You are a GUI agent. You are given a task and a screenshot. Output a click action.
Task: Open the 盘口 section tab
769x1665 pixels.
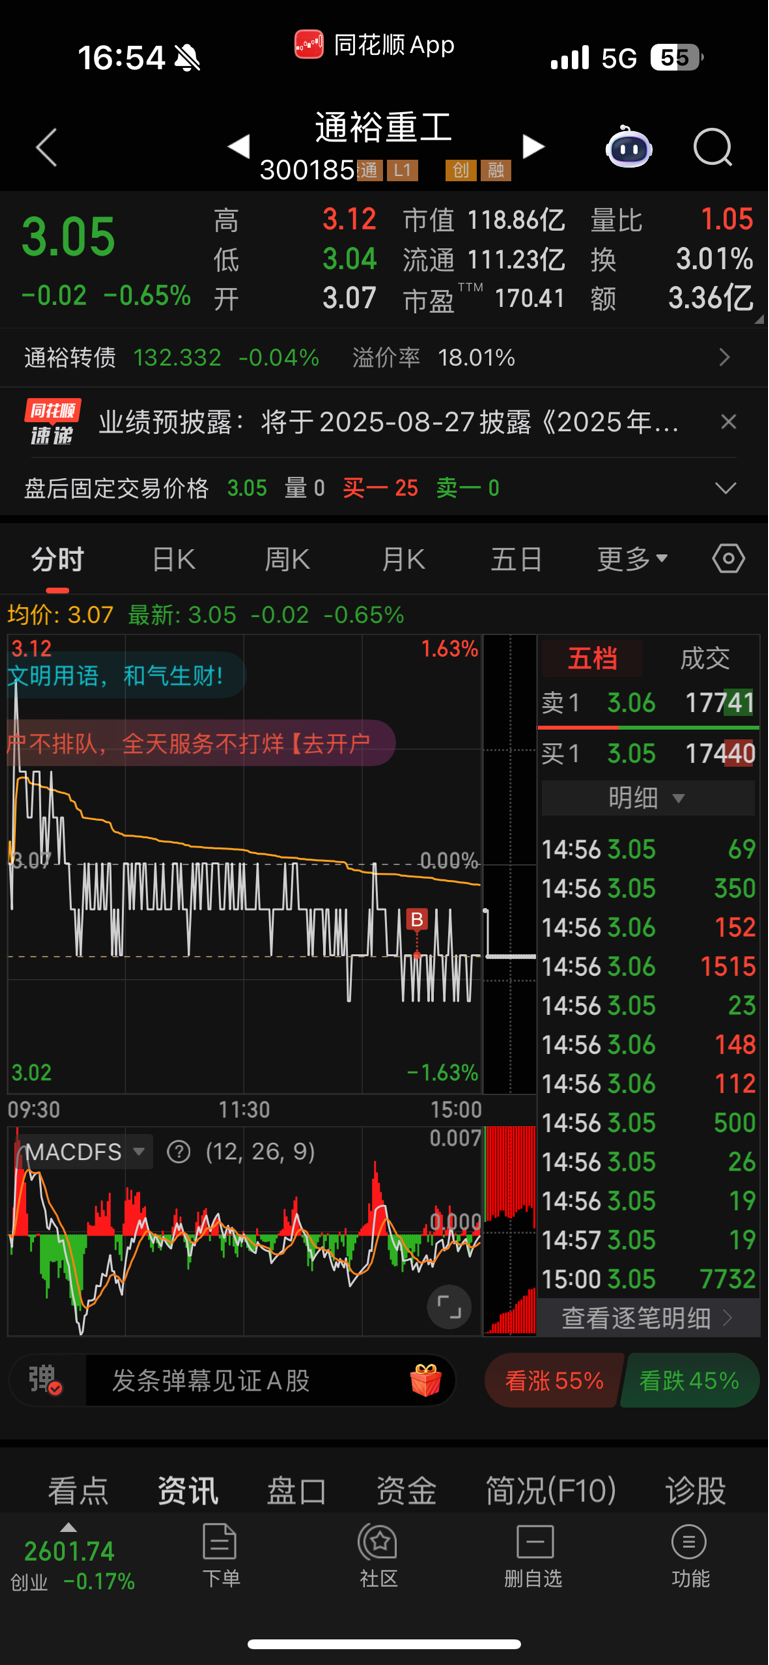(x=297, y=1491)
